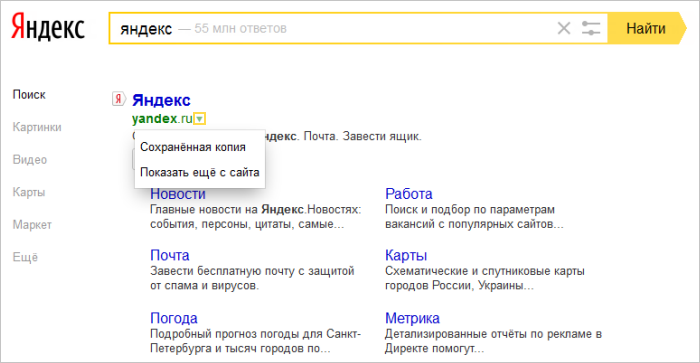Select Сохранённая копия menu entry

click(x=193, y=147)
